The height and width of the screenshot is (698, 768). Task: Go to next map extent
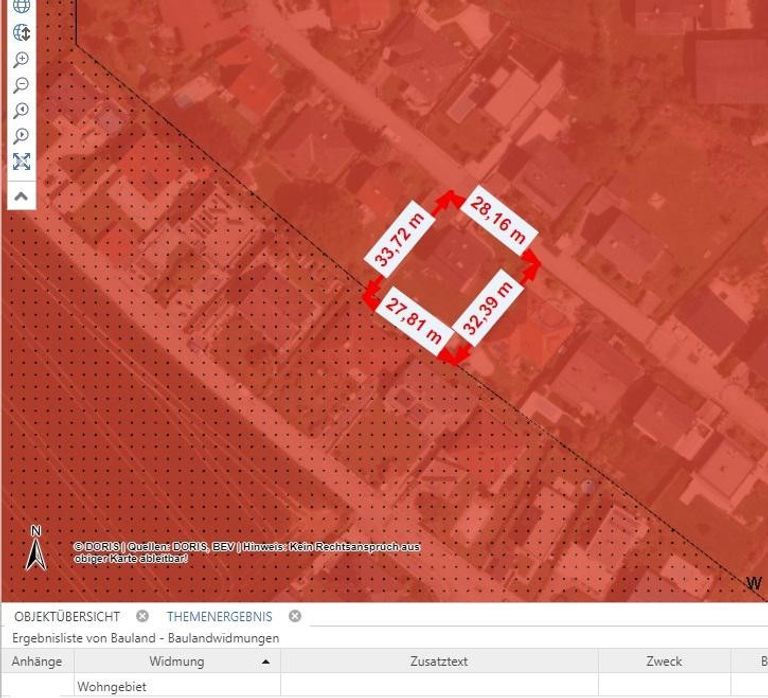(21, 136)
